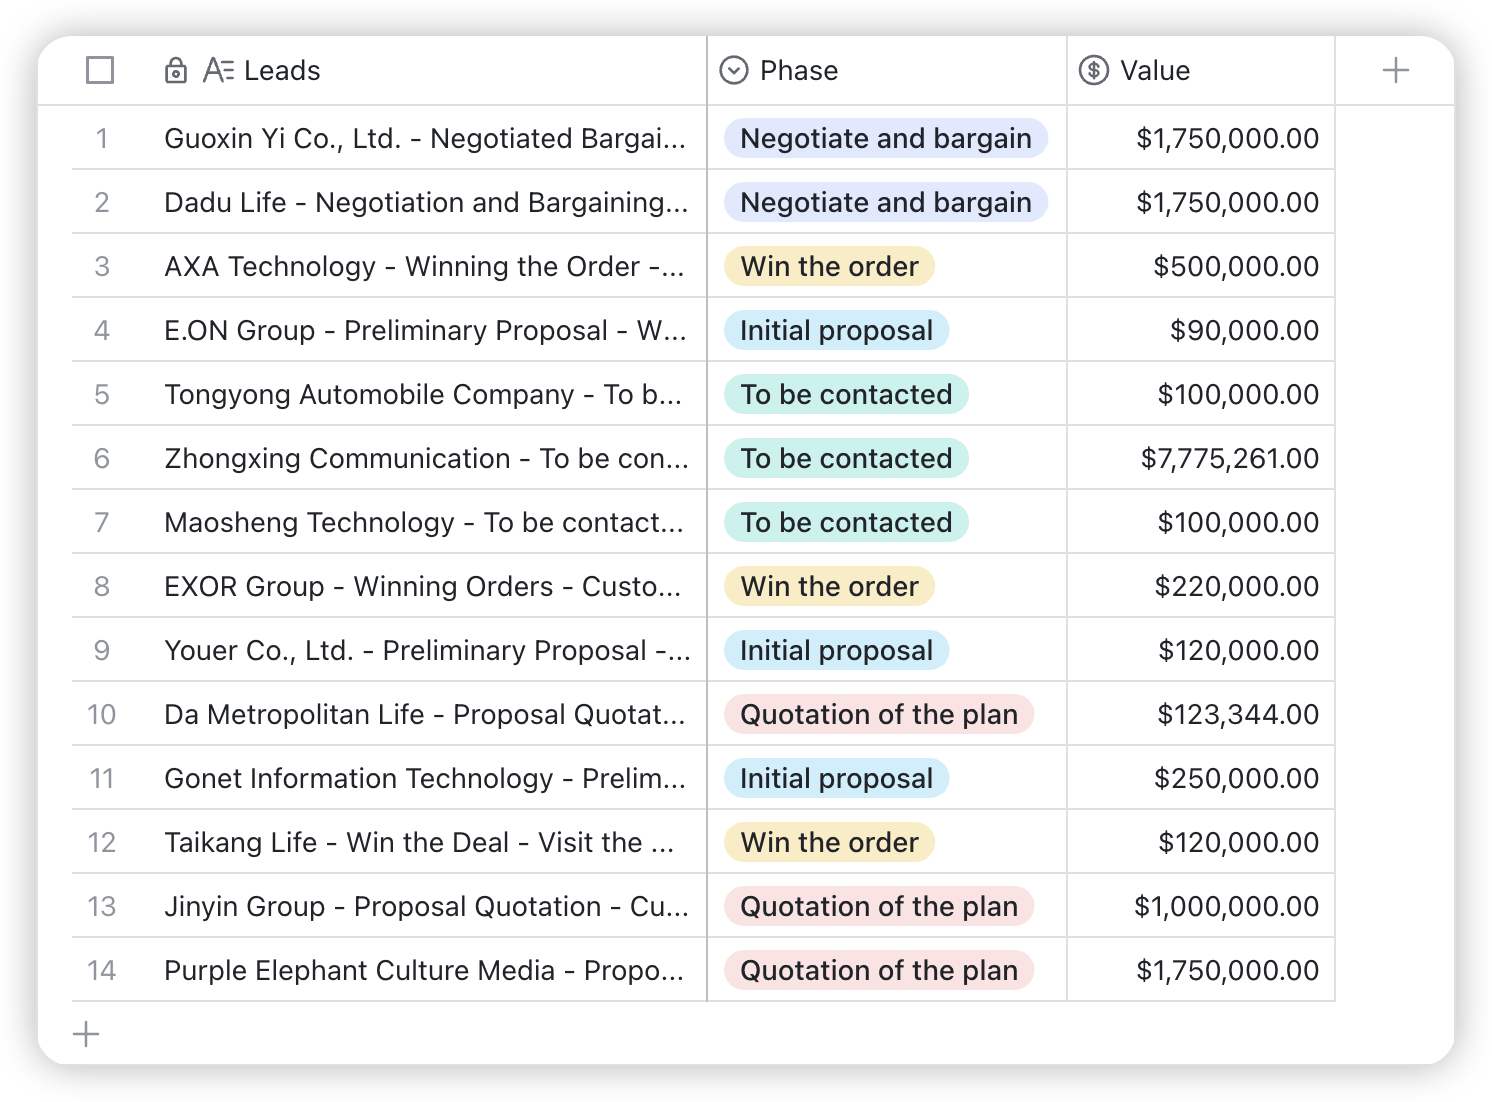Viewport: 1492px width, 1102px height.
Task: Select lead Dadu Life
Action: click(426, 202)
